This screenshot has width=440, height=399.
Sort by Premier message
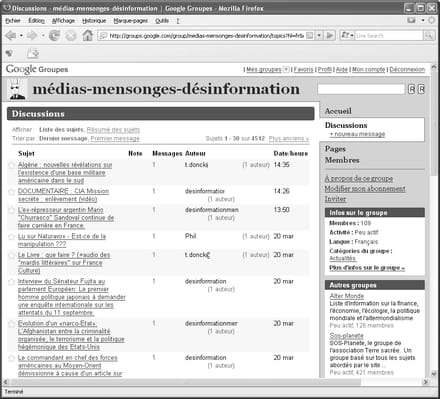(x=115, y=138)
